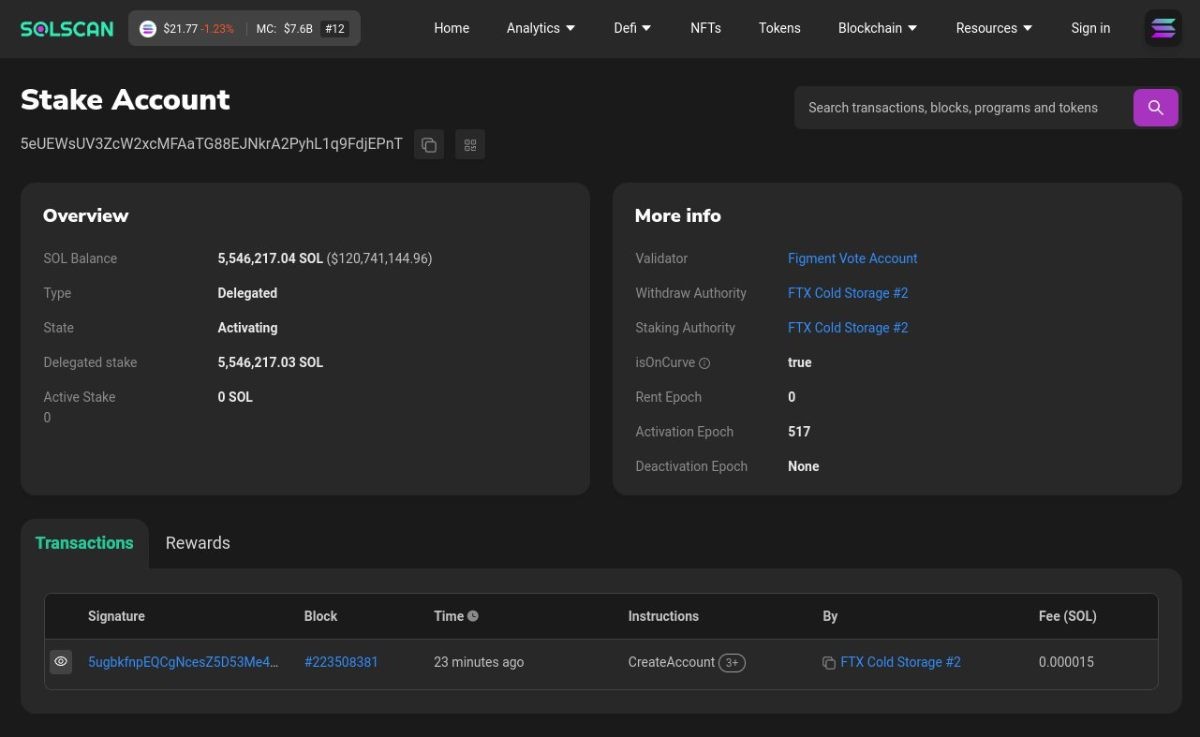The height and width of the screenshot is (737, 1200).
Task: Select the Transactions tab
Action: pyautogui.click(x=84, y=543)
